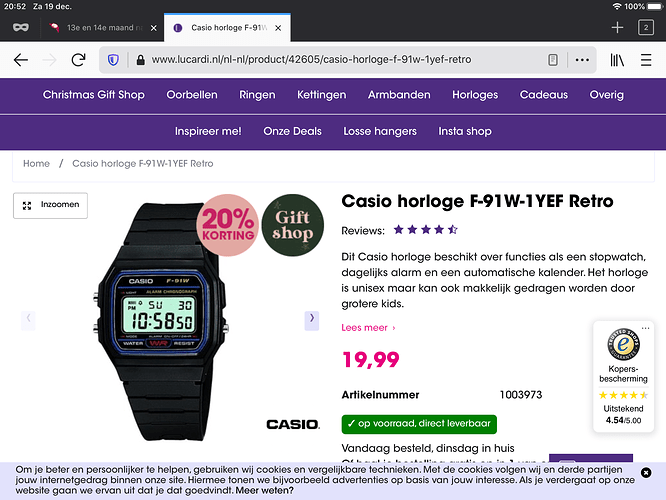Click the Inzoomen button
The width and height of the screenshot is (666, 500).
tap(50, 205)
